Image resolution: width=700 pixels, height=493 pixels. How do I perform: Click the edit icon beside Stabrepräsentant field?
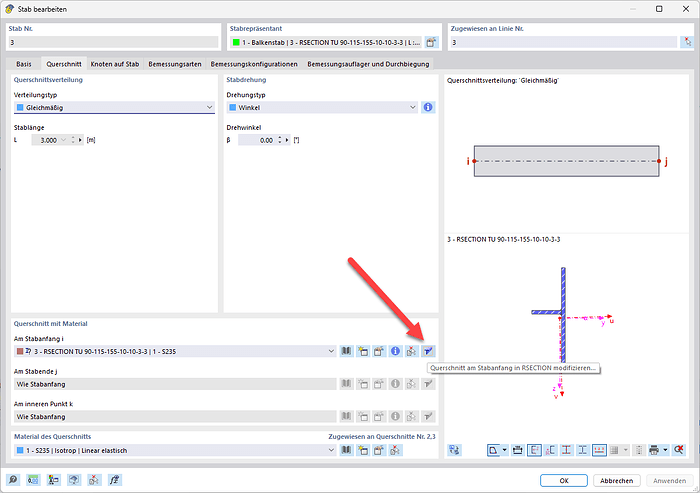click(x=431, y=42)
